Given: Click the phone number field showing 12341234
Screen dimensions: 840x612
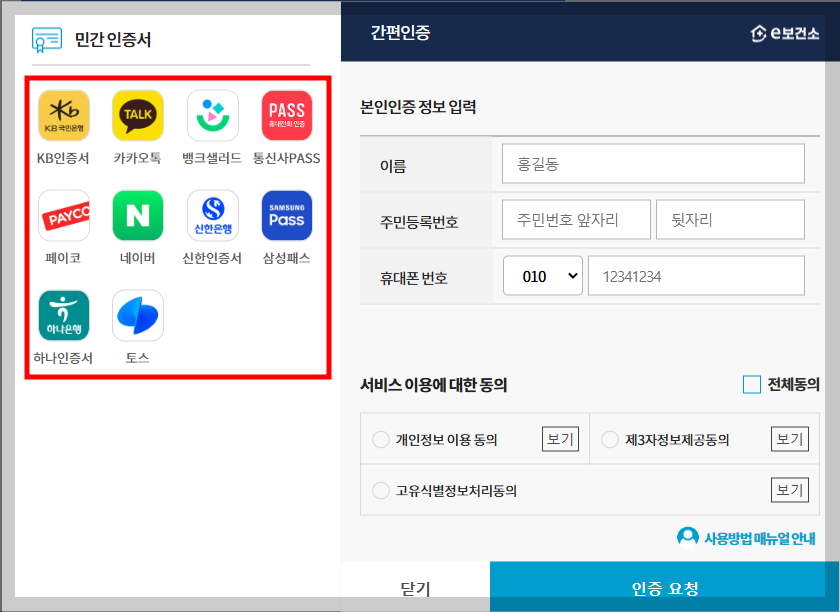Looking at the screenshot, I should (x=696, y=276).
